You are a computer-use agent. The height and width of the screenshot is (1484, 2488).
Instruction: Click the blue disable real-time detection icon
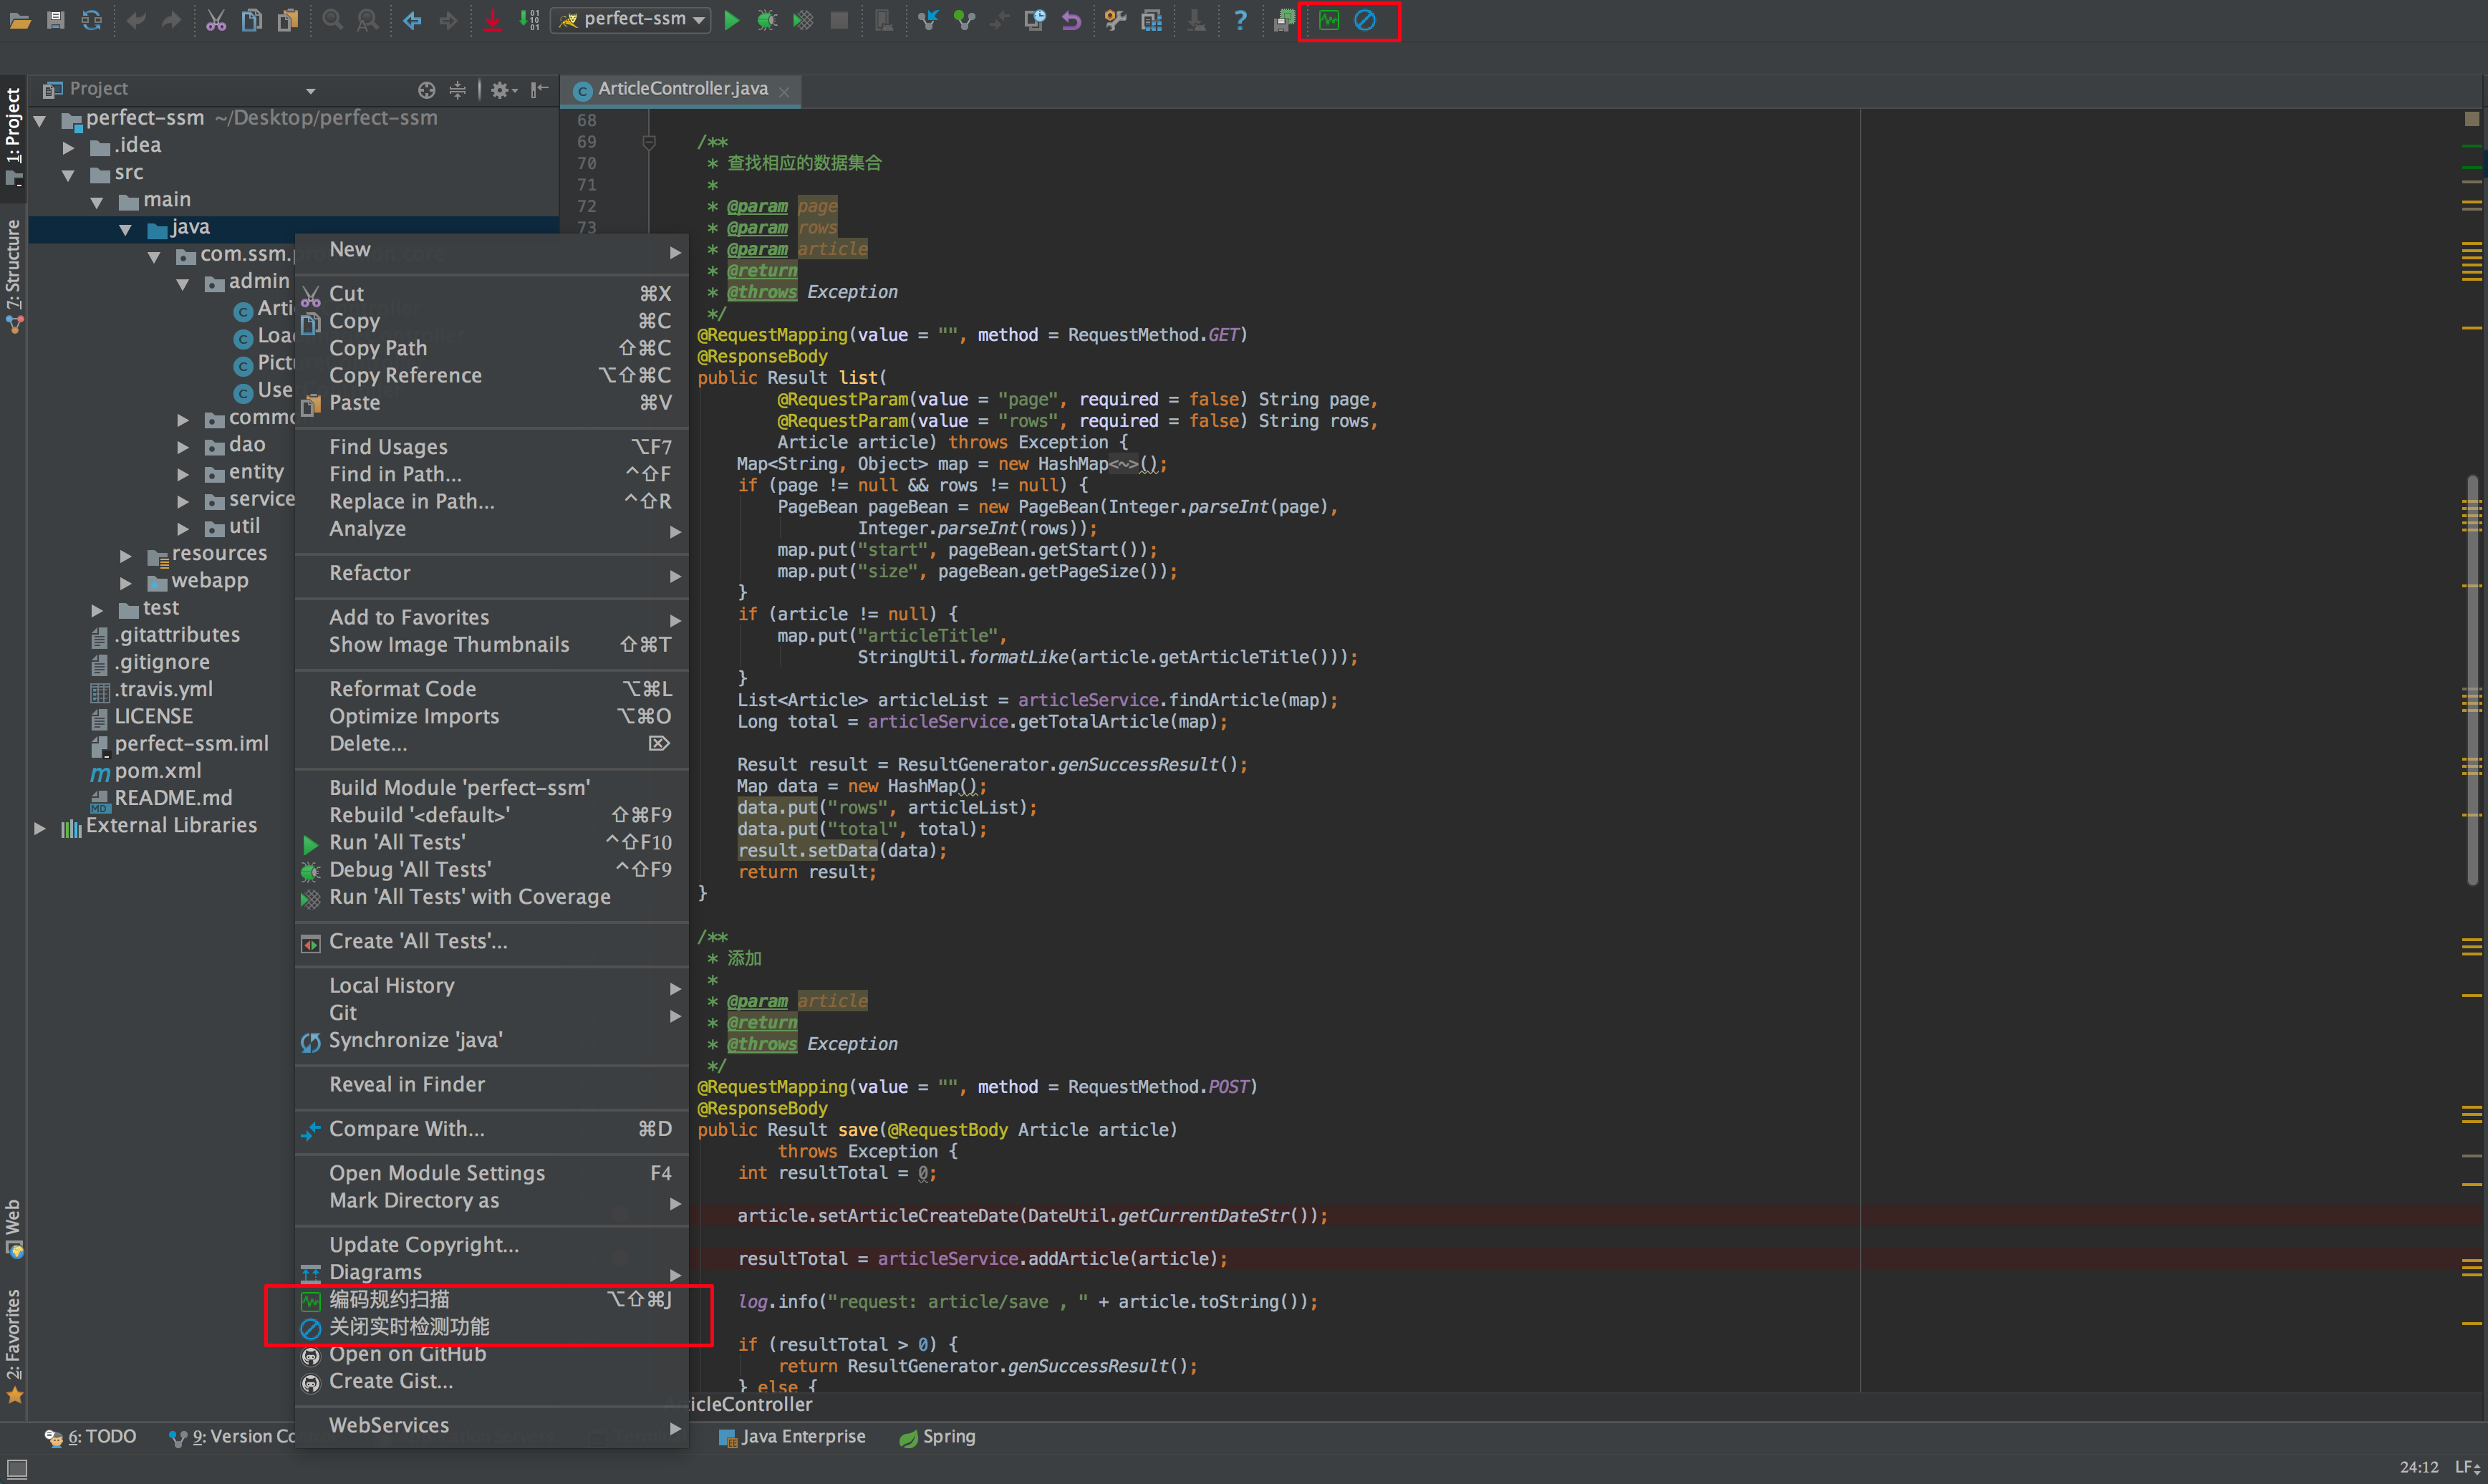click(x=1365, y=20)
